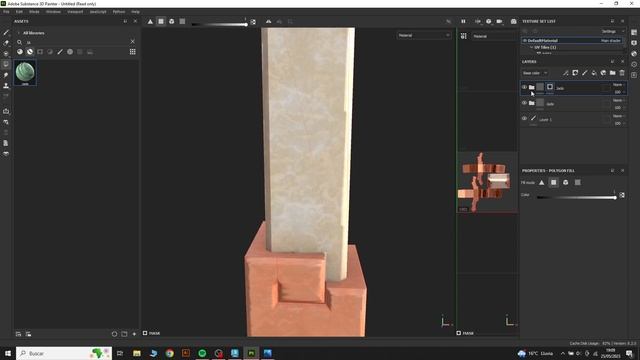This screenshot has height=360, width=640.
Task: Choose UV chunk fill mode in top toolbar
Action: point(182,22)
